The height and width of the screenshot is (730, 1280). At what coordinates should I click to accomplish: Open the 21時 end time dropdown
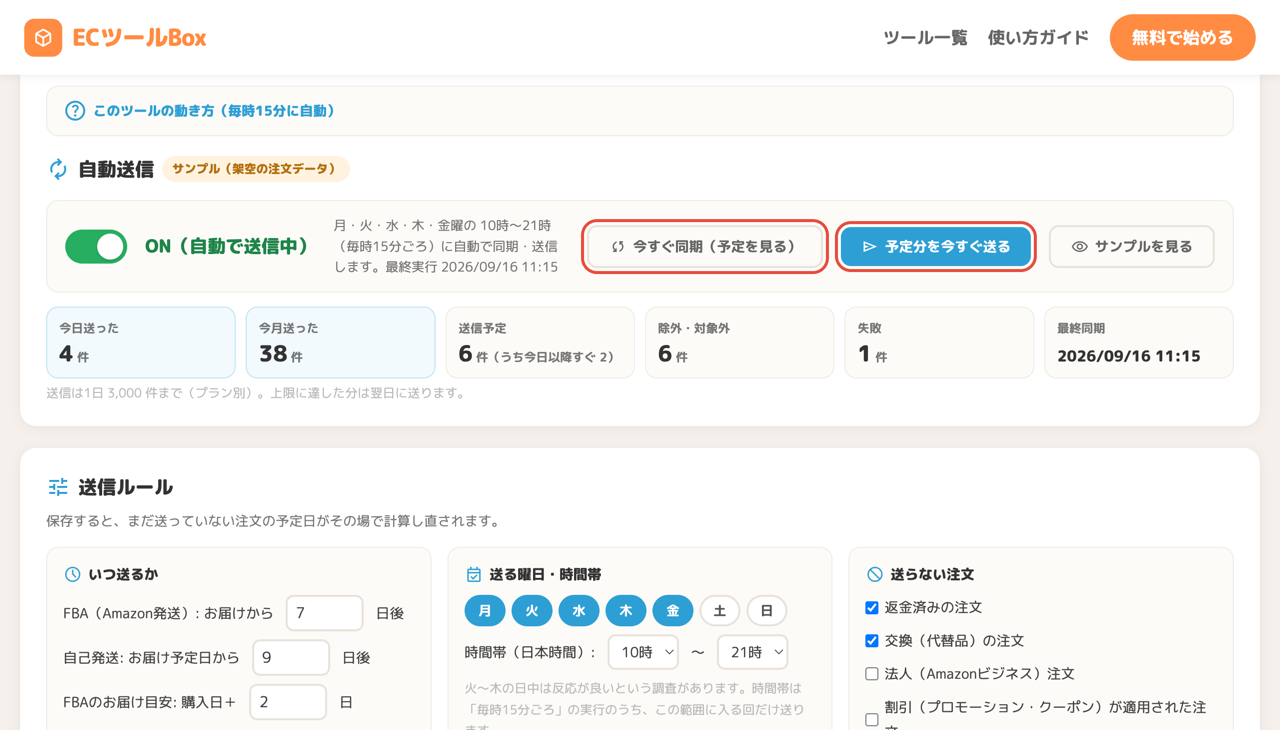pos(752,652)
